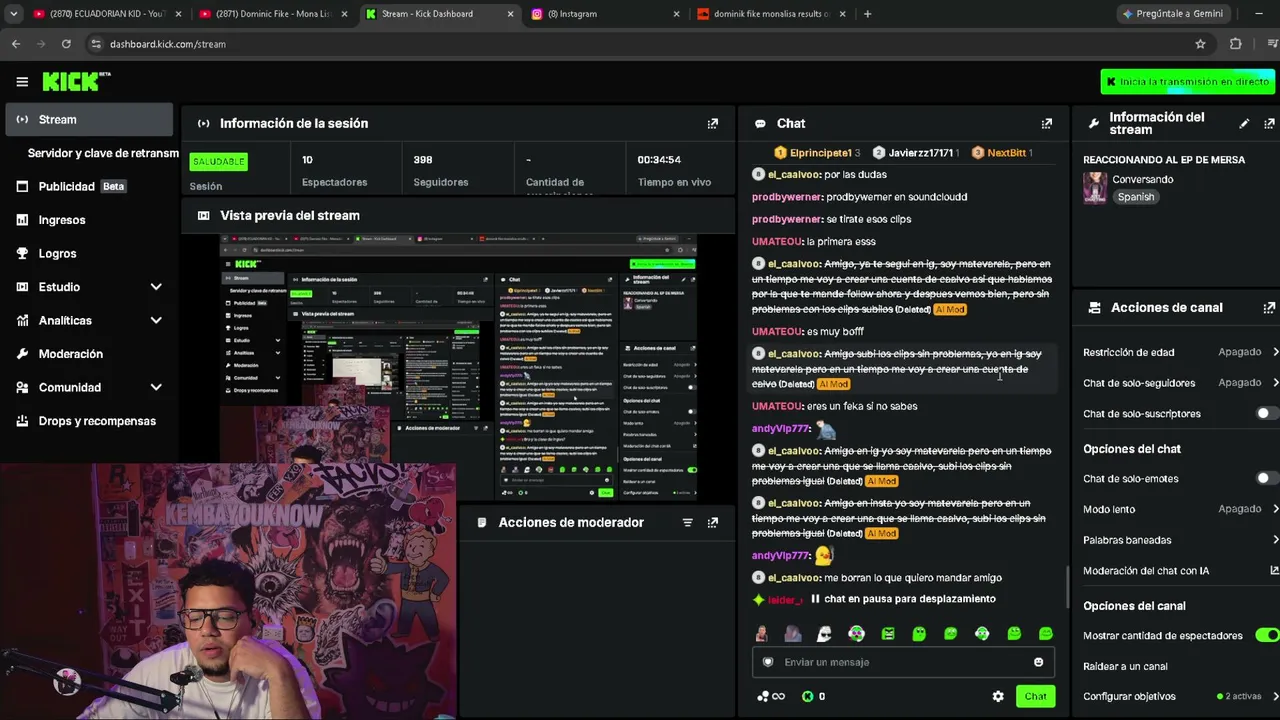Screen dimensions: 1280x720
Task: Click the Enviar un mensaje input field
Action: (x=903, y=662)
